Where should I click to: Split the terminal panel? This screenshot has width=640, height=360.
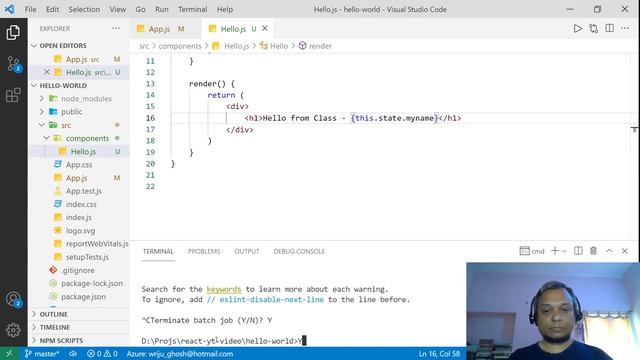pyautogui.click(x=578, y=251)
